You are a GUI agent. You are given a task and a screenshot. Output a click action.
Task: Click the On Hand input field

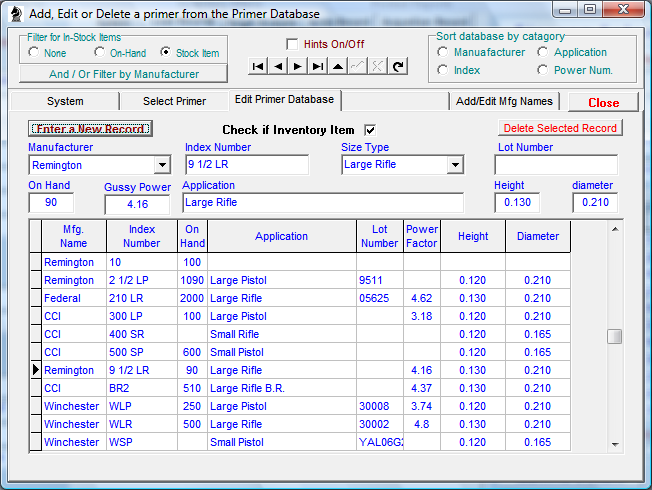click(x=51, y=203)
